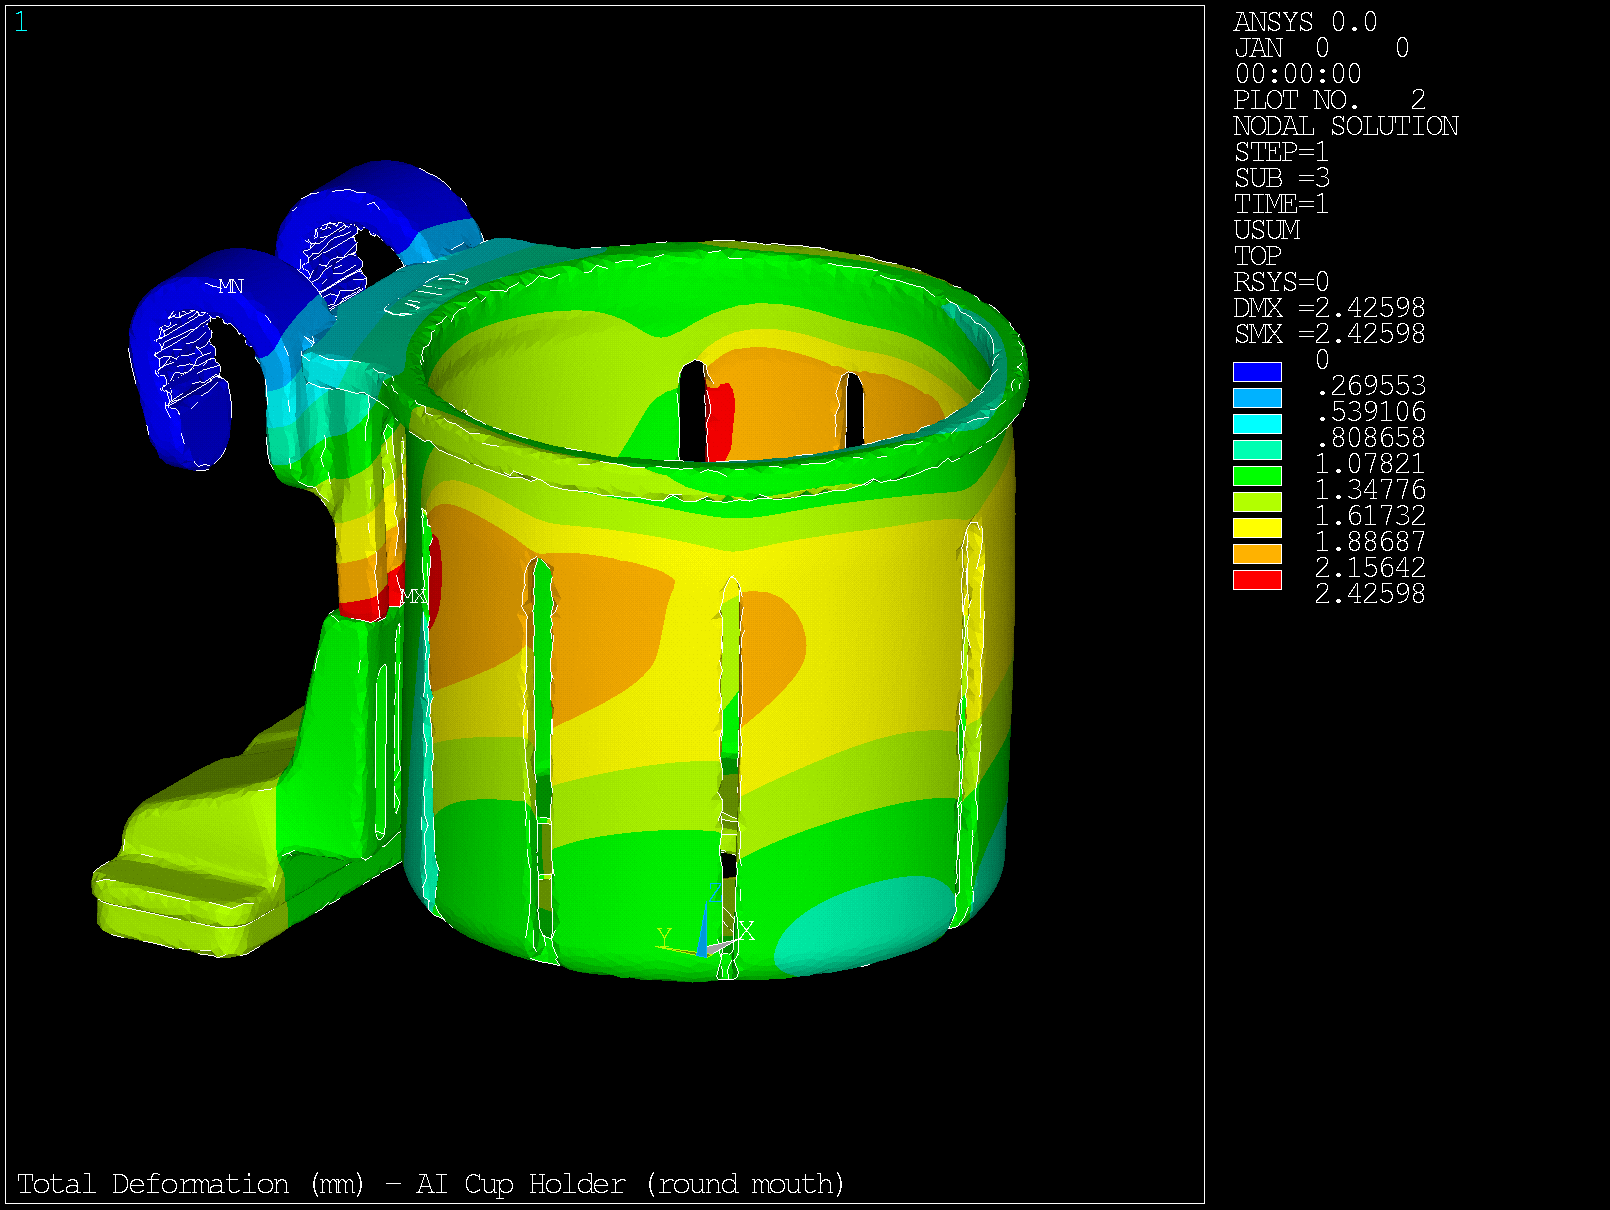Click the bright green legend swatch
The image size is (1610, 1210).
(x=1257, y=476)
